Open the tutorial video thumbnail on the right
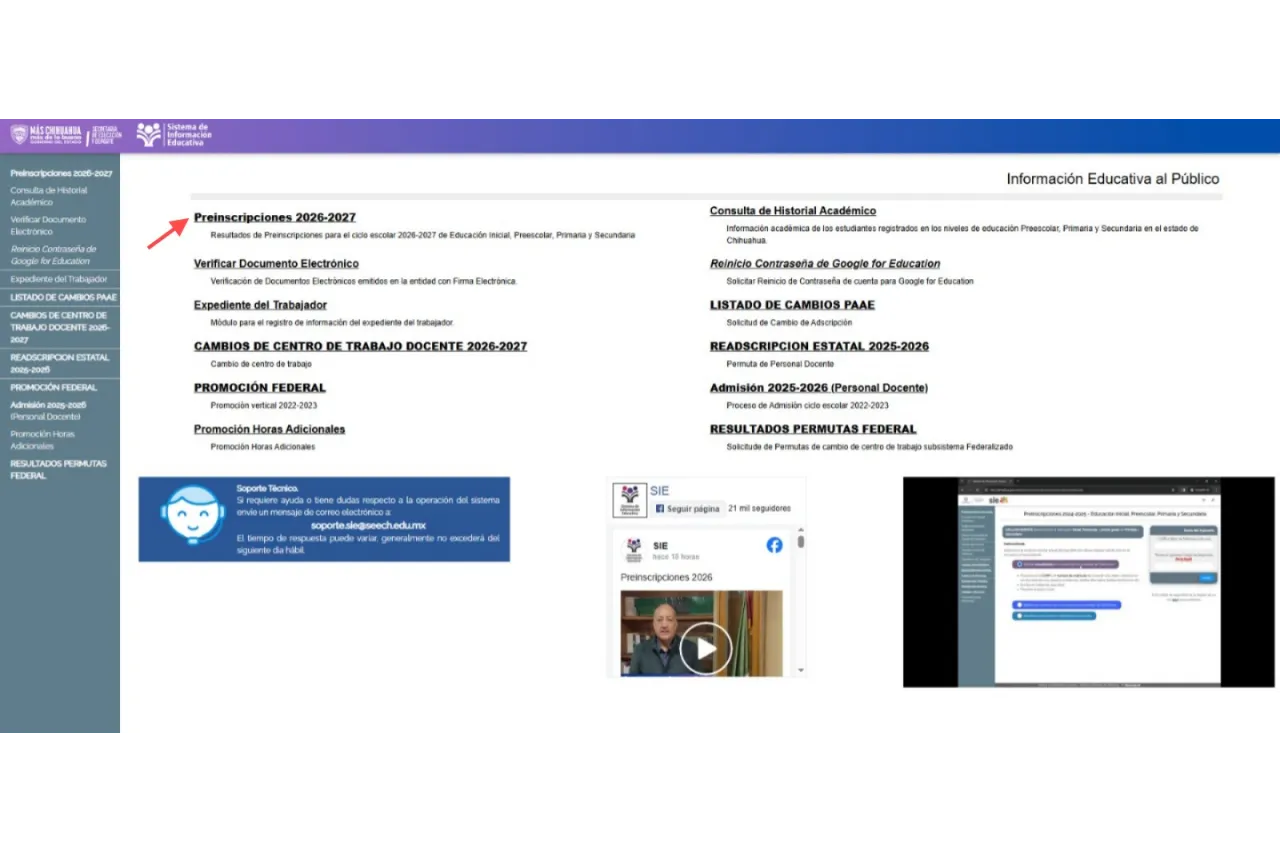This screenshot has width=1280, height=853. click(1088, 582)
